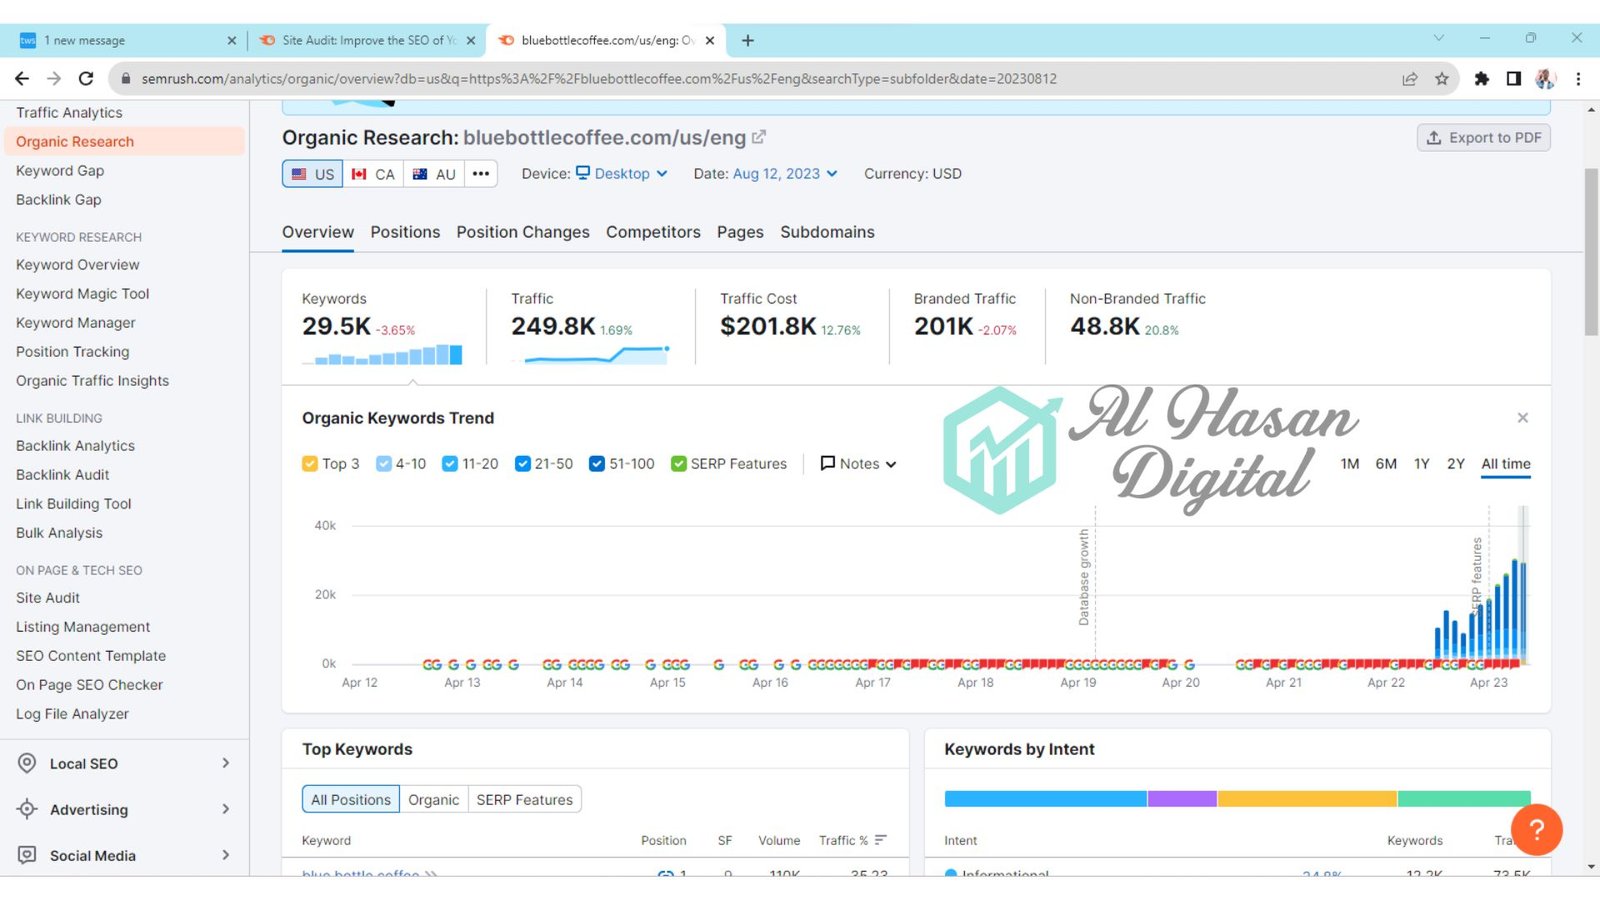Set trend range to 1M
This screenshot has height=900, width=1600.
(x=1350, y=464)
